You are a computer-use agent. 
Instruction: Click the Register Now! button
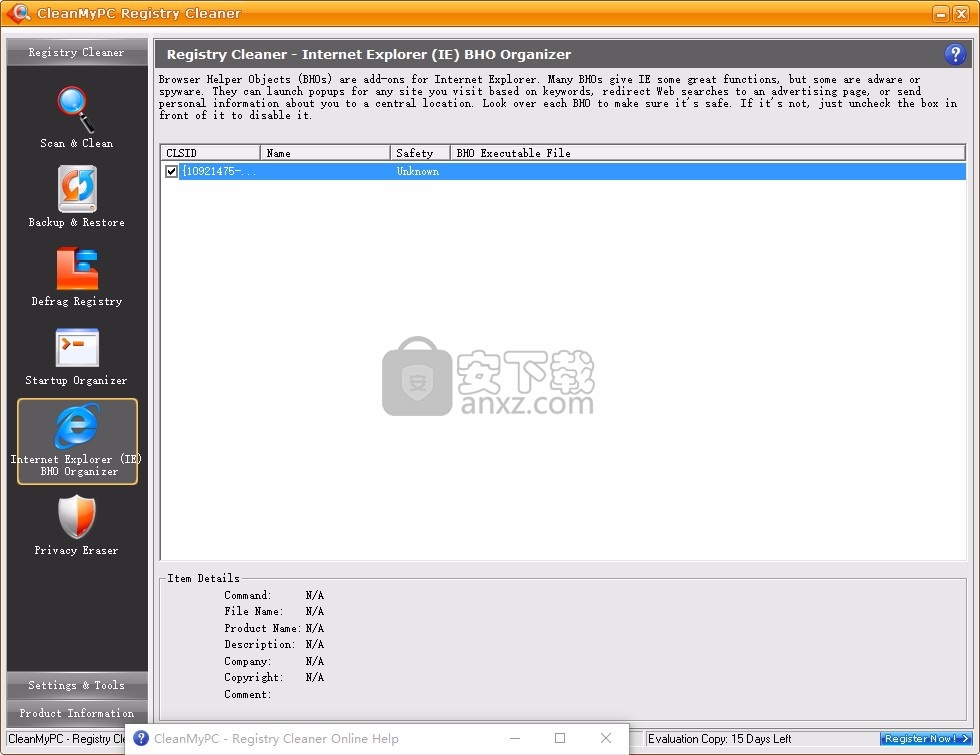[926, 739]
